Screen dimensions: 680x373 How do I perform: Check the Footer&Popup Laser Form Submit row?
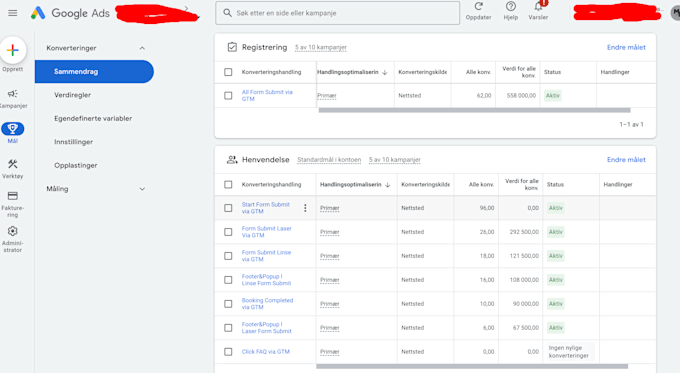(228, 328)
